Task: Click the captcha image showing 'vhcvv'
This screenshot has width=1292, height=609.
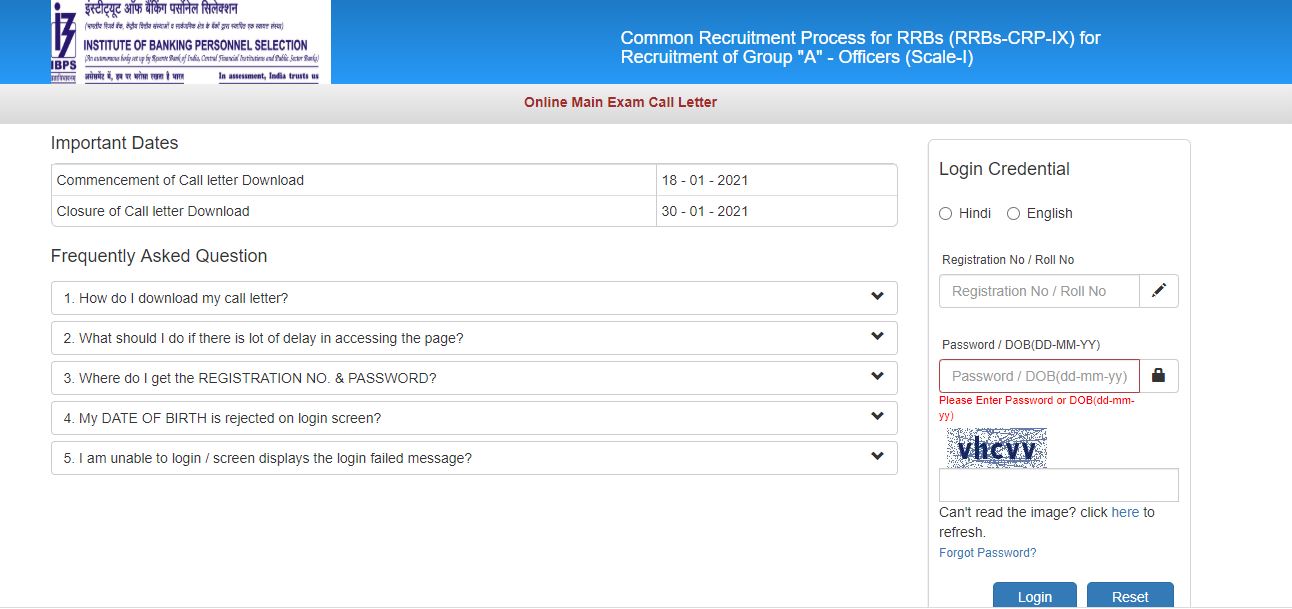Action: point(995,448)
